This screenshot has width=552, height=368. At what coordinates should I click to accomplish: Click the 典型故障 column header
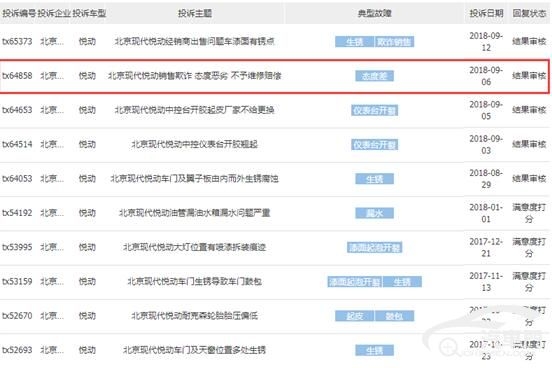(375, 13)
